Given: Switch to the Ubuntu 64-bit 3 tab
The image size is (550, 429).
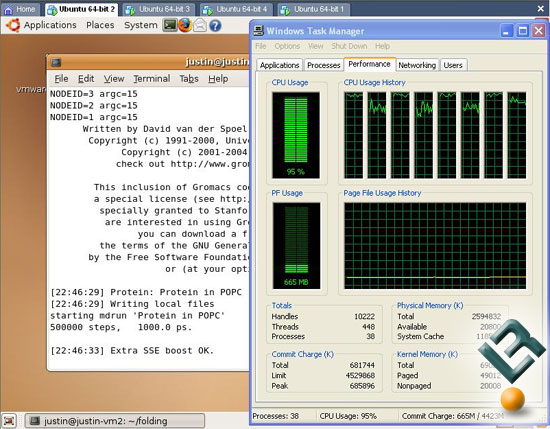Looking at the screenshot, I should point(160,9).
